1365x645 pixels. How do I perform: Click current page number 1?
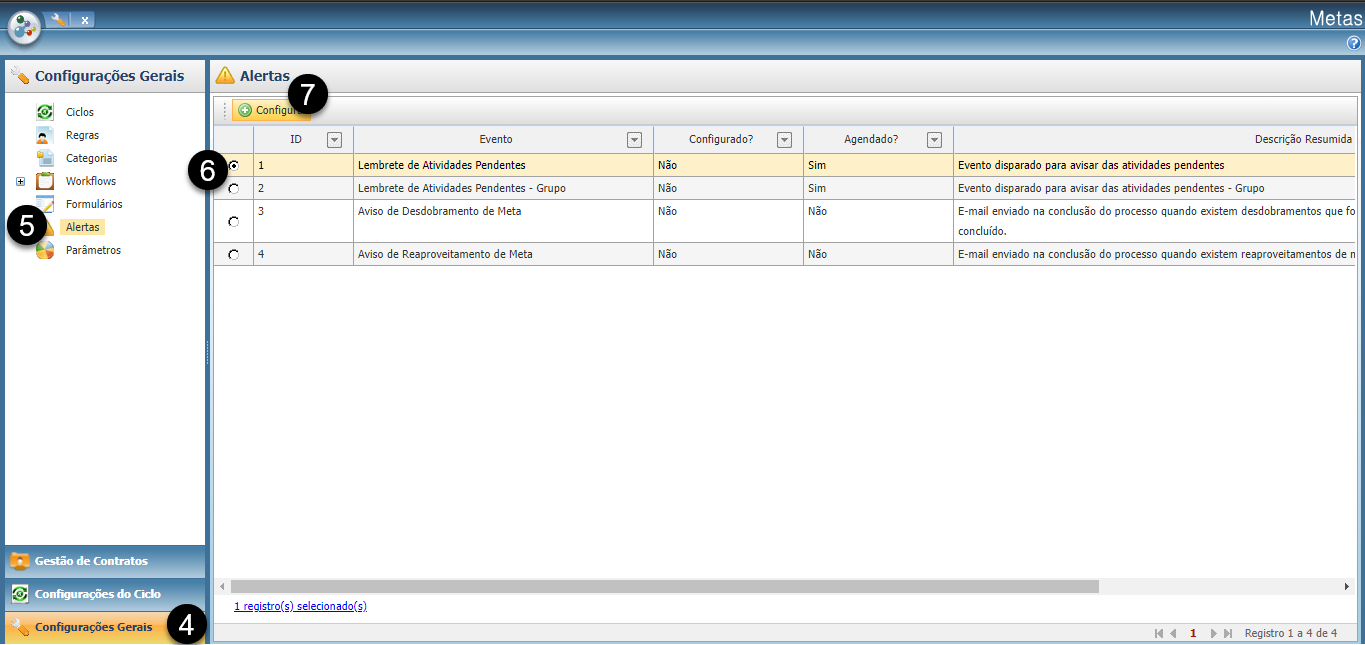tap(1193, 633)
